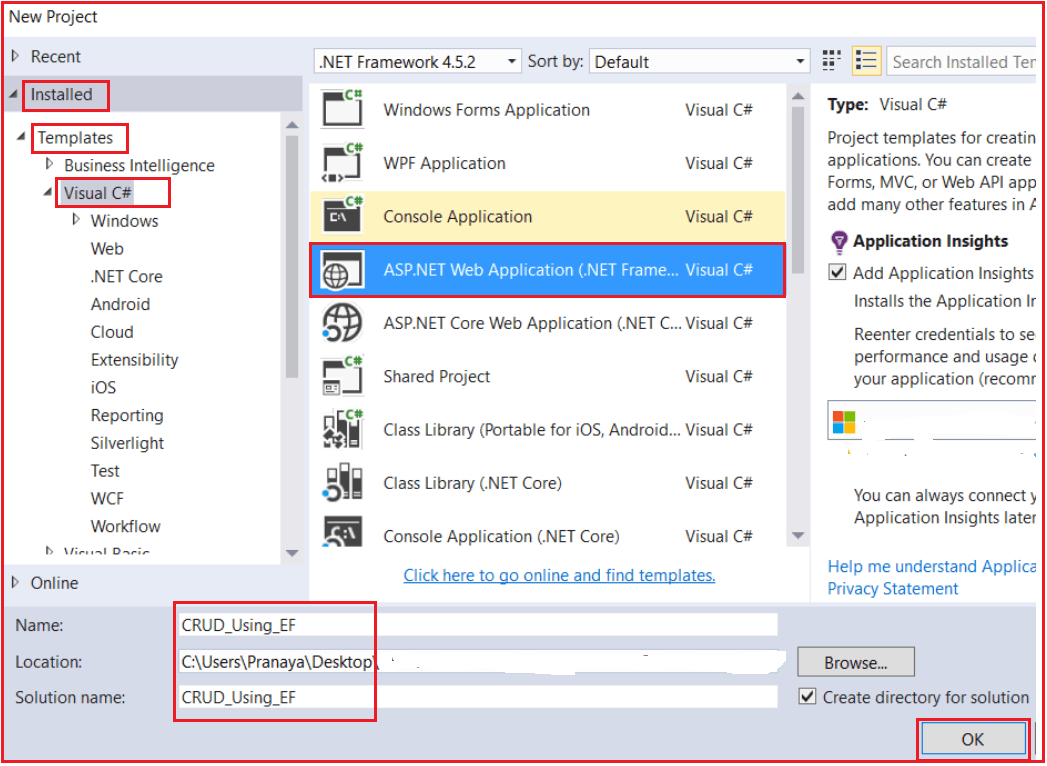Screen dimensions: 1047x766
Task: Click the Microsoft logo account icon
Action: [x=844, y=422]
